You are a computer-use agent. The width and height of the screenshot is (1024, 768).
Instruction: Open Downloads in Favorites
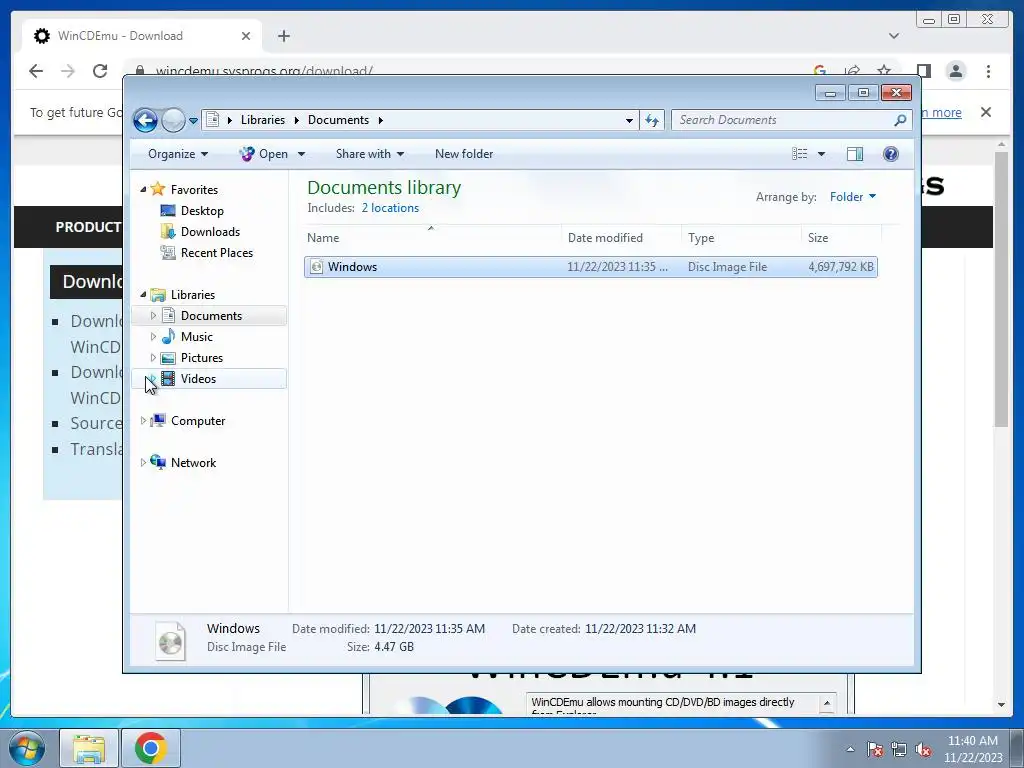[x=210, y=231]
